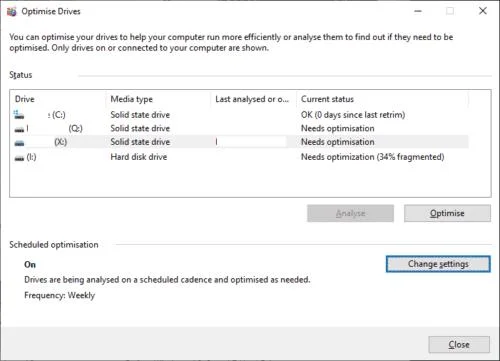
Task: Select the C: drive icon
Action: (x=19, y=115)
